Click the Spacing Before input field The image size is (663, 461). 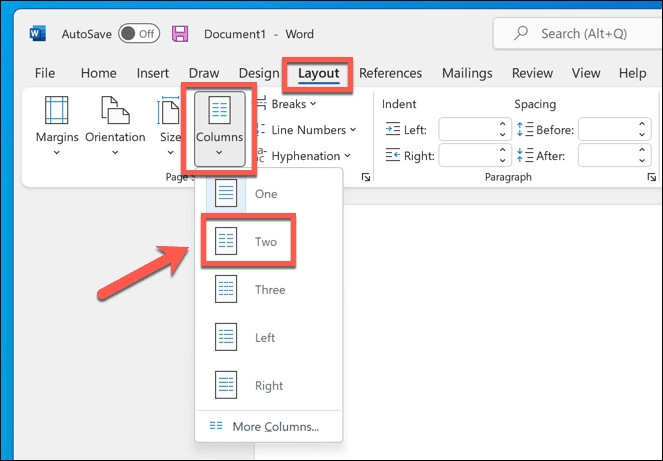[x=607, y=129]
